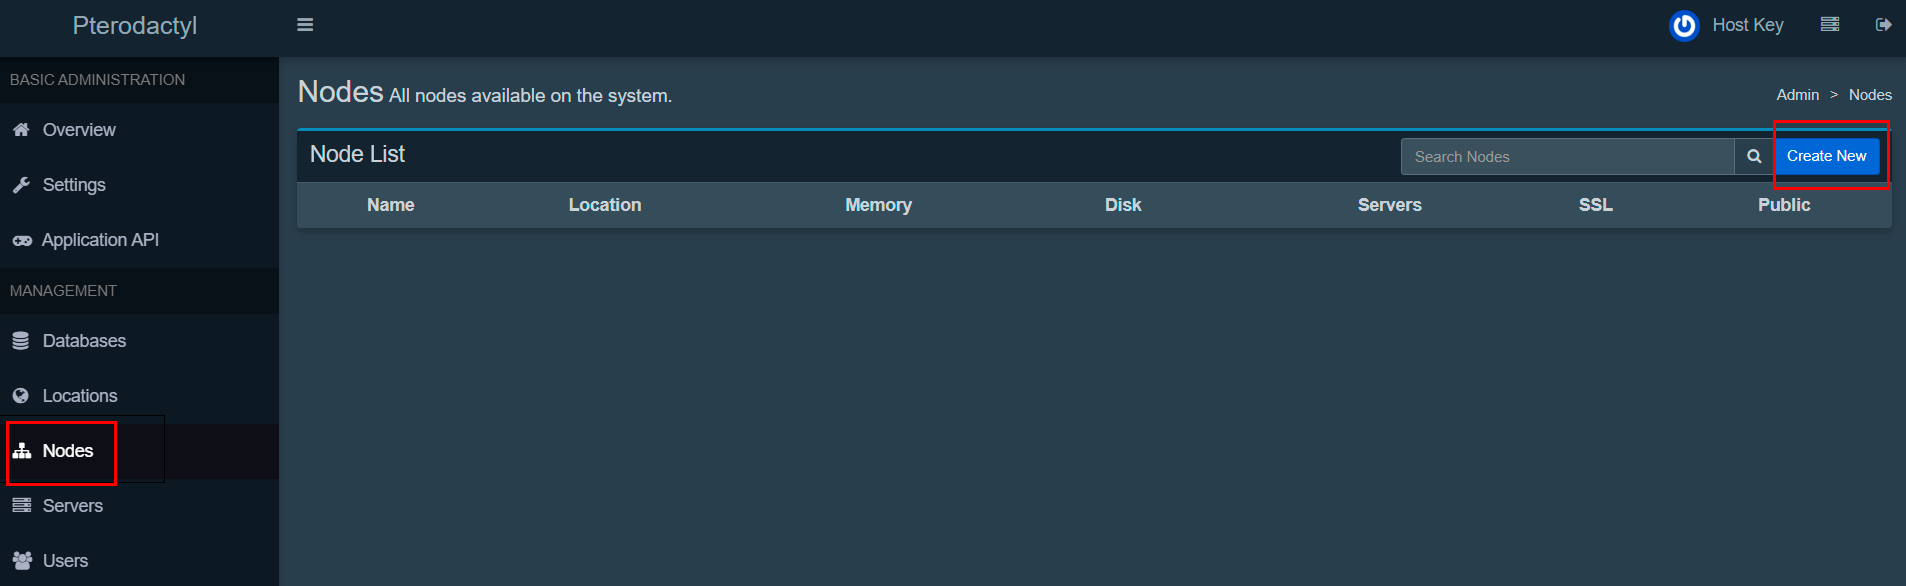1906x586 pixels.
Task: Click the Pterodactyl logo title
Action: [x=135, y=26]
